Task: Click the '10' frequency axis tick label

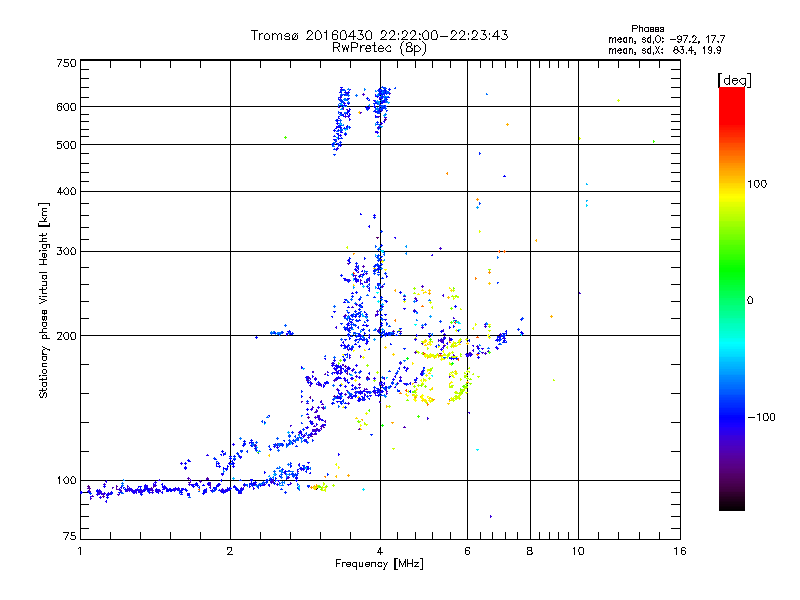Action: (578, 551)
